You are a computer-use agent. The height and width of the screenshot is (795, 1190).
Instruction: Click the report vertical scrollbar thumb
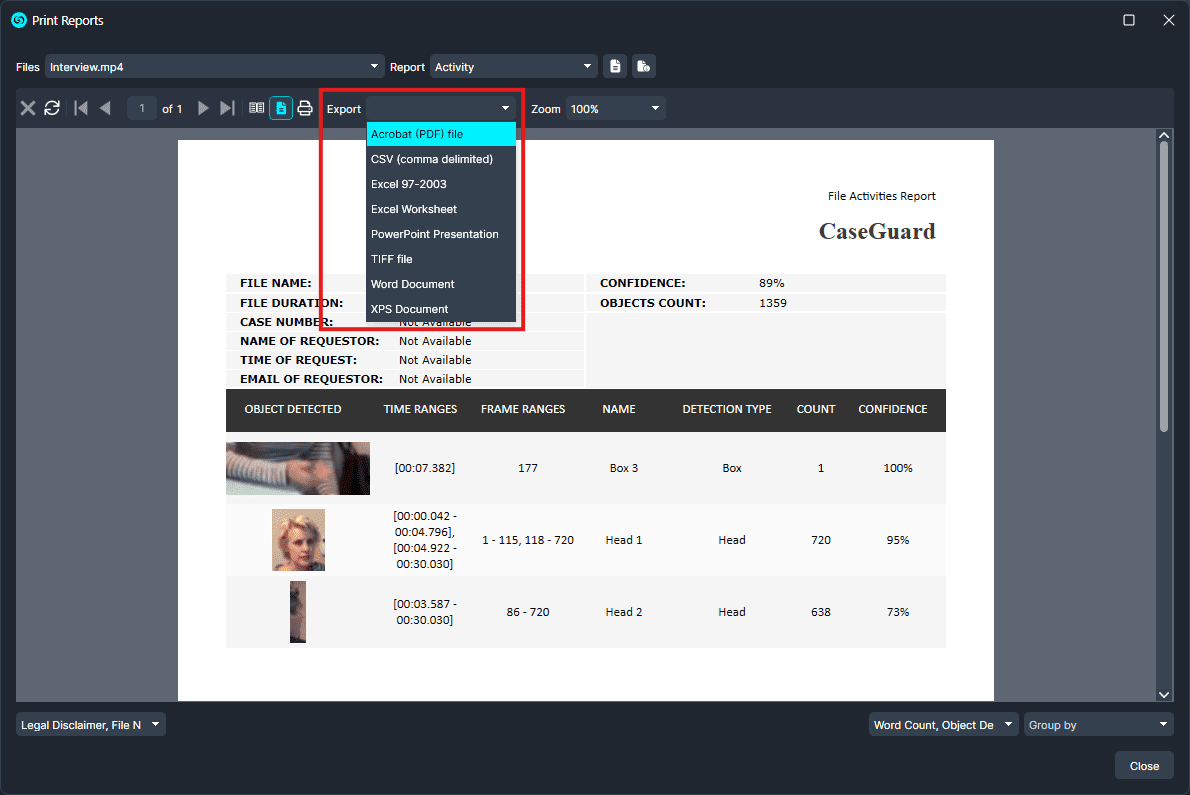(x=1163, y=285)
